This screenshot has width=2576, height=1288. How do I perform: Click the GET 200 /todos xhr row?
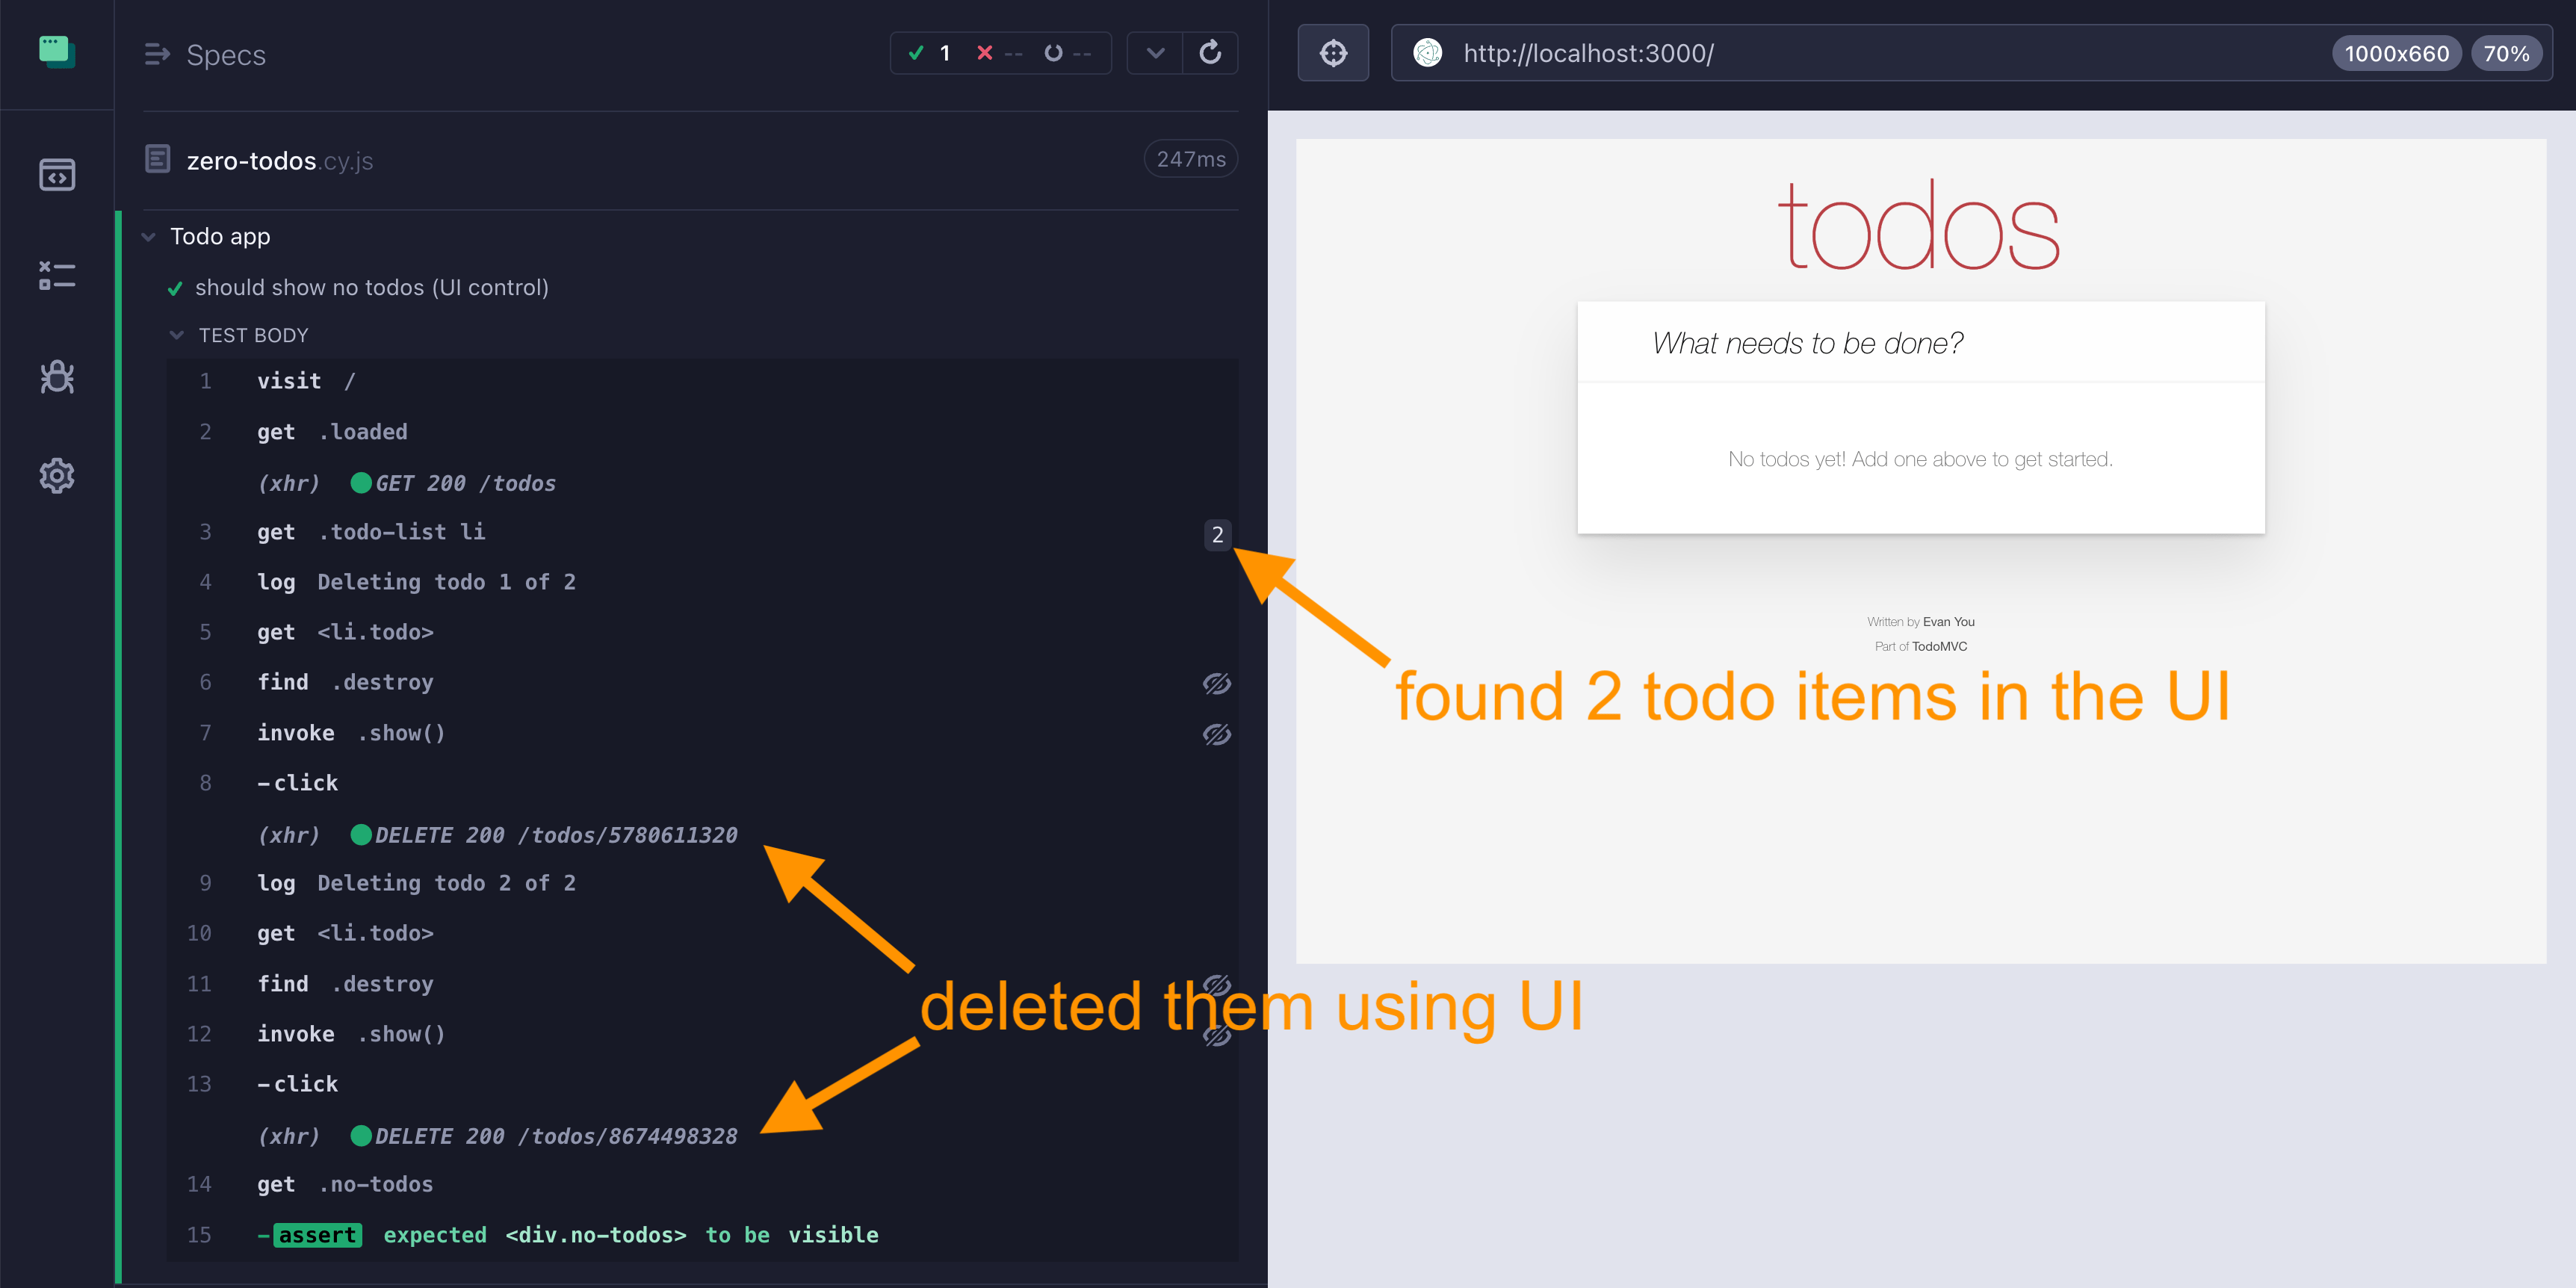(x=702, y=483)
